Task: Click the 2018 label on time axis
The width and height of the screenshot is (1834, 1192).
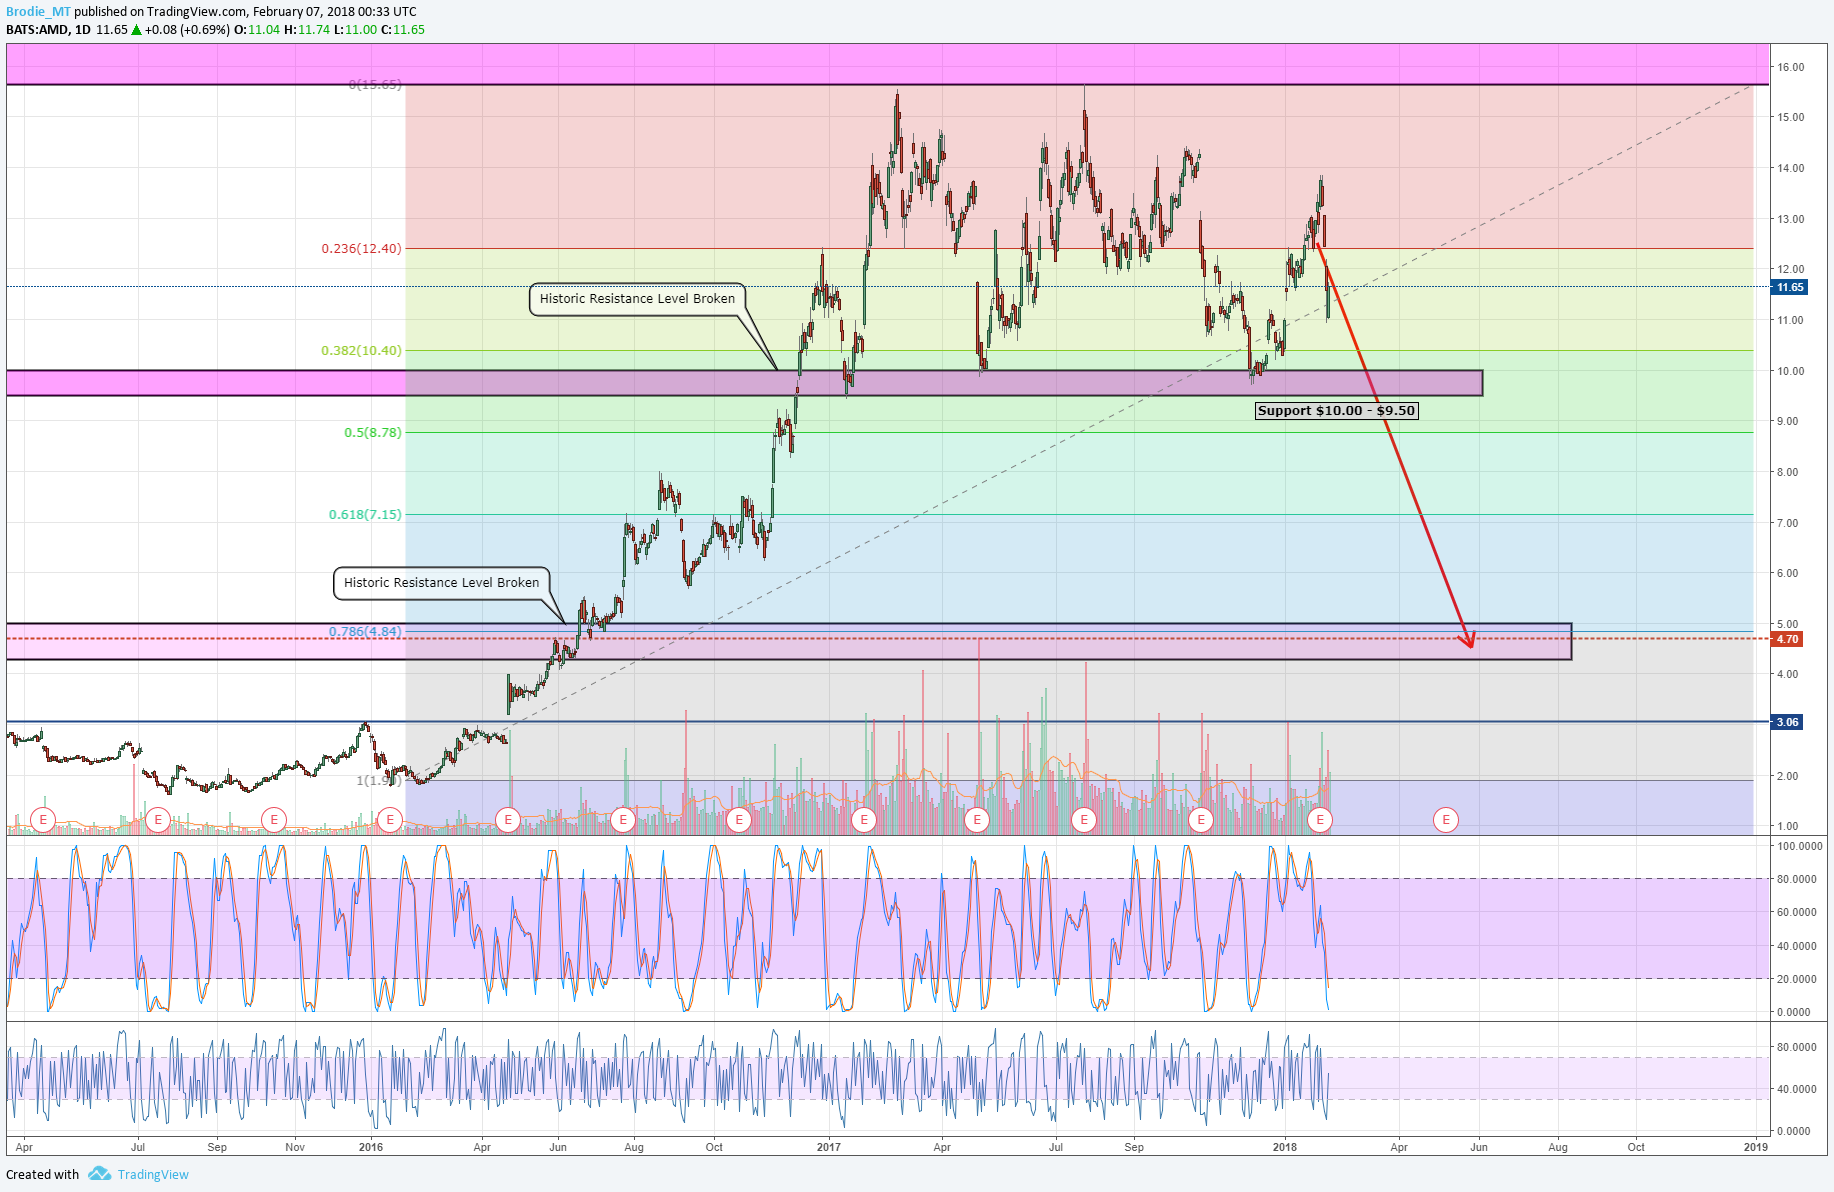Action: [1285, 1147]
